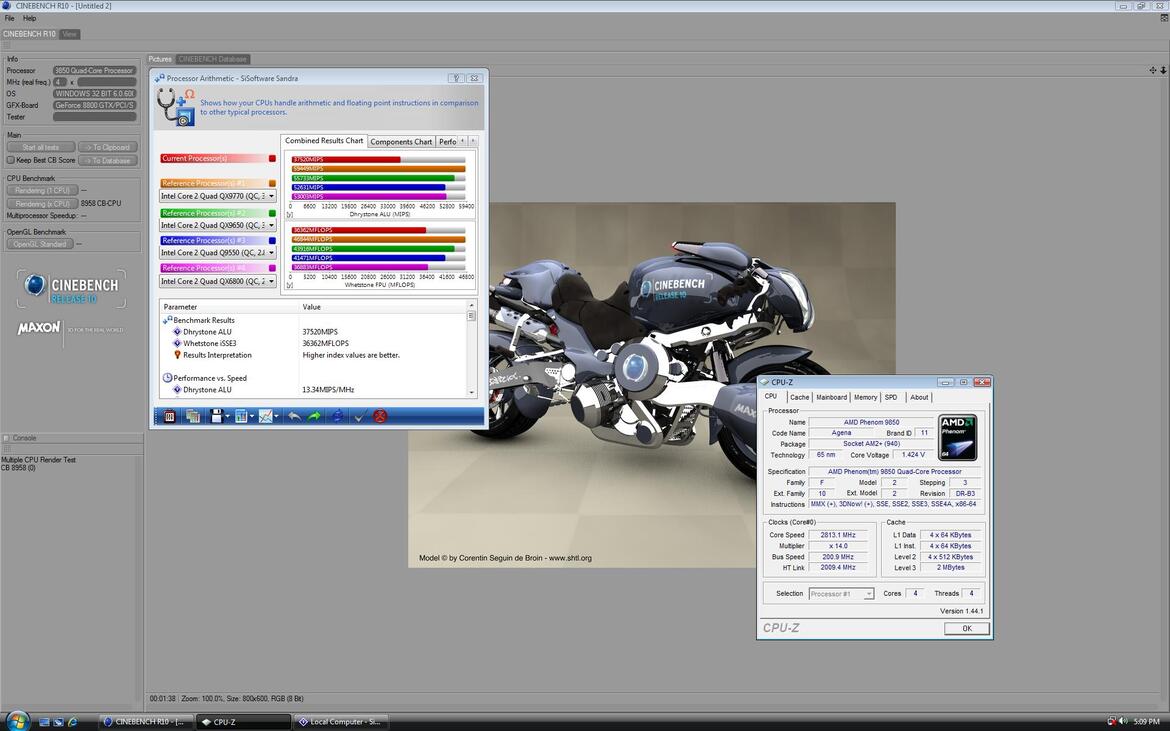Open the File menu in Cinebench
Screen dimensions: 1170x731
click(10, 18)
